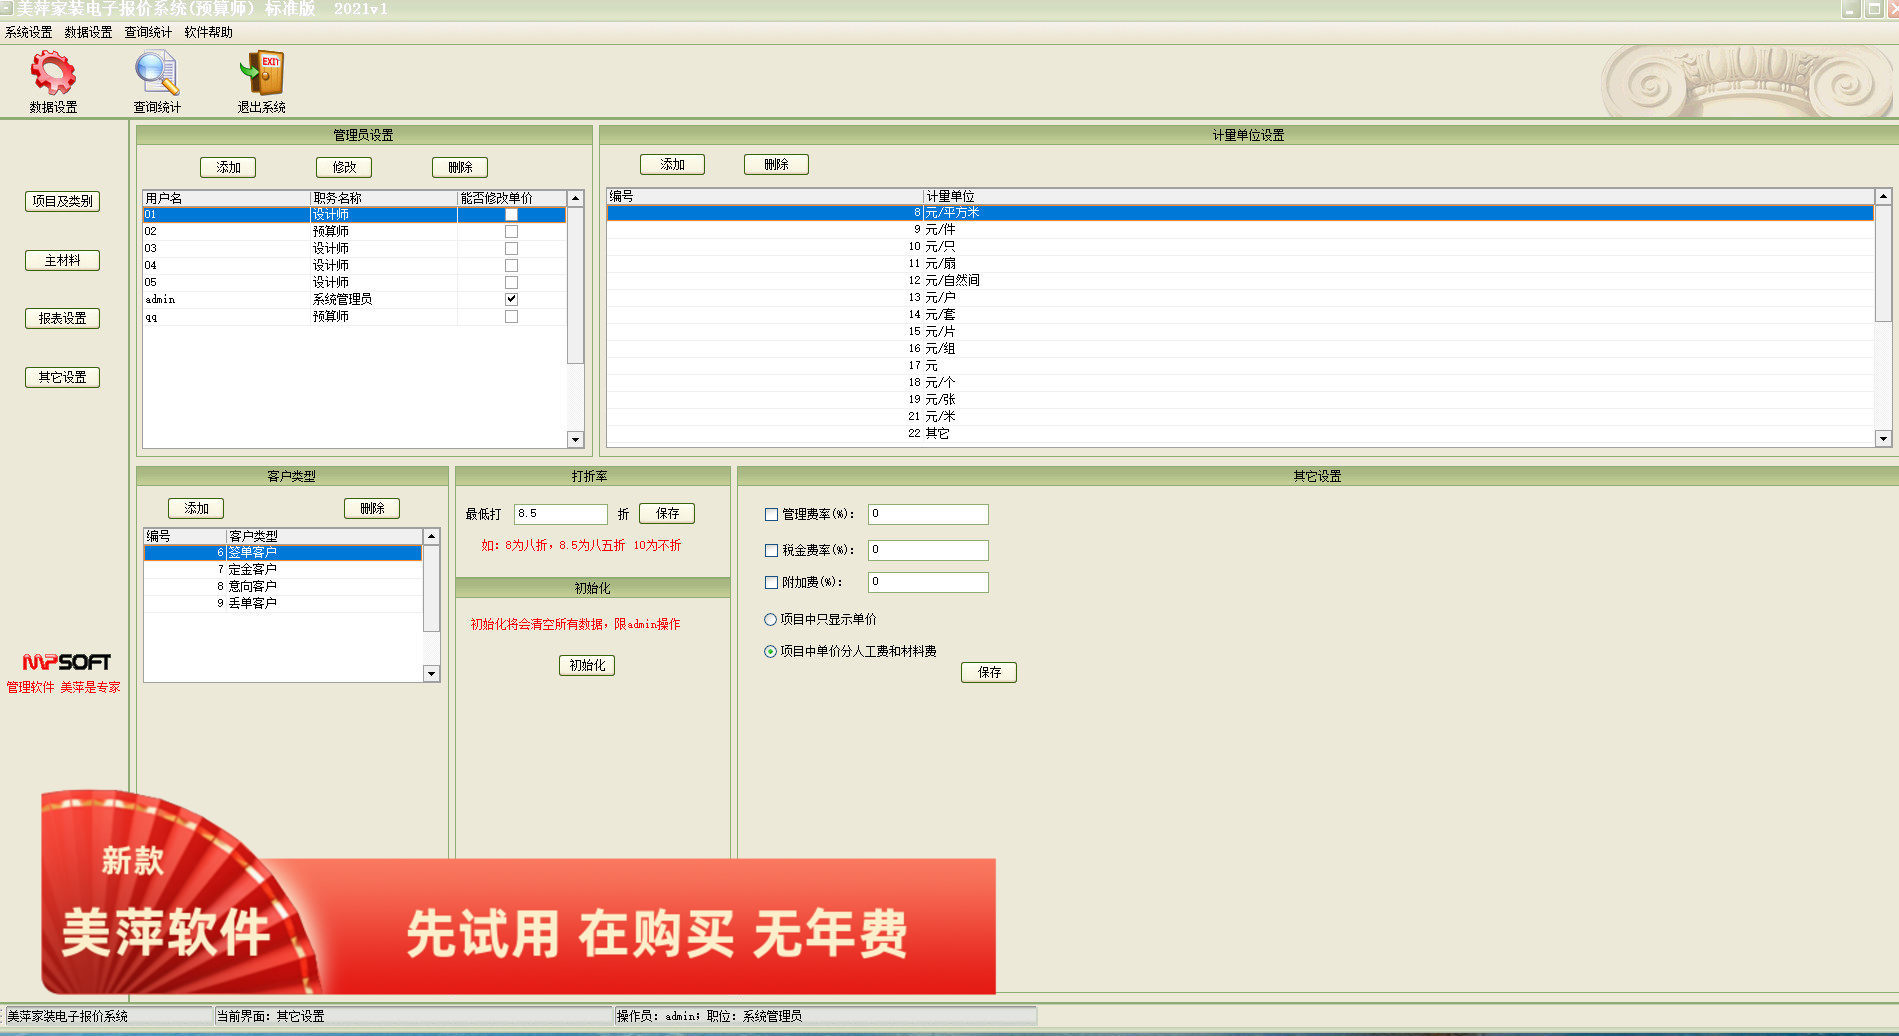Click the customer type list scroll-up arrow
This screenshot has width=1899, height=1036.
431,537
